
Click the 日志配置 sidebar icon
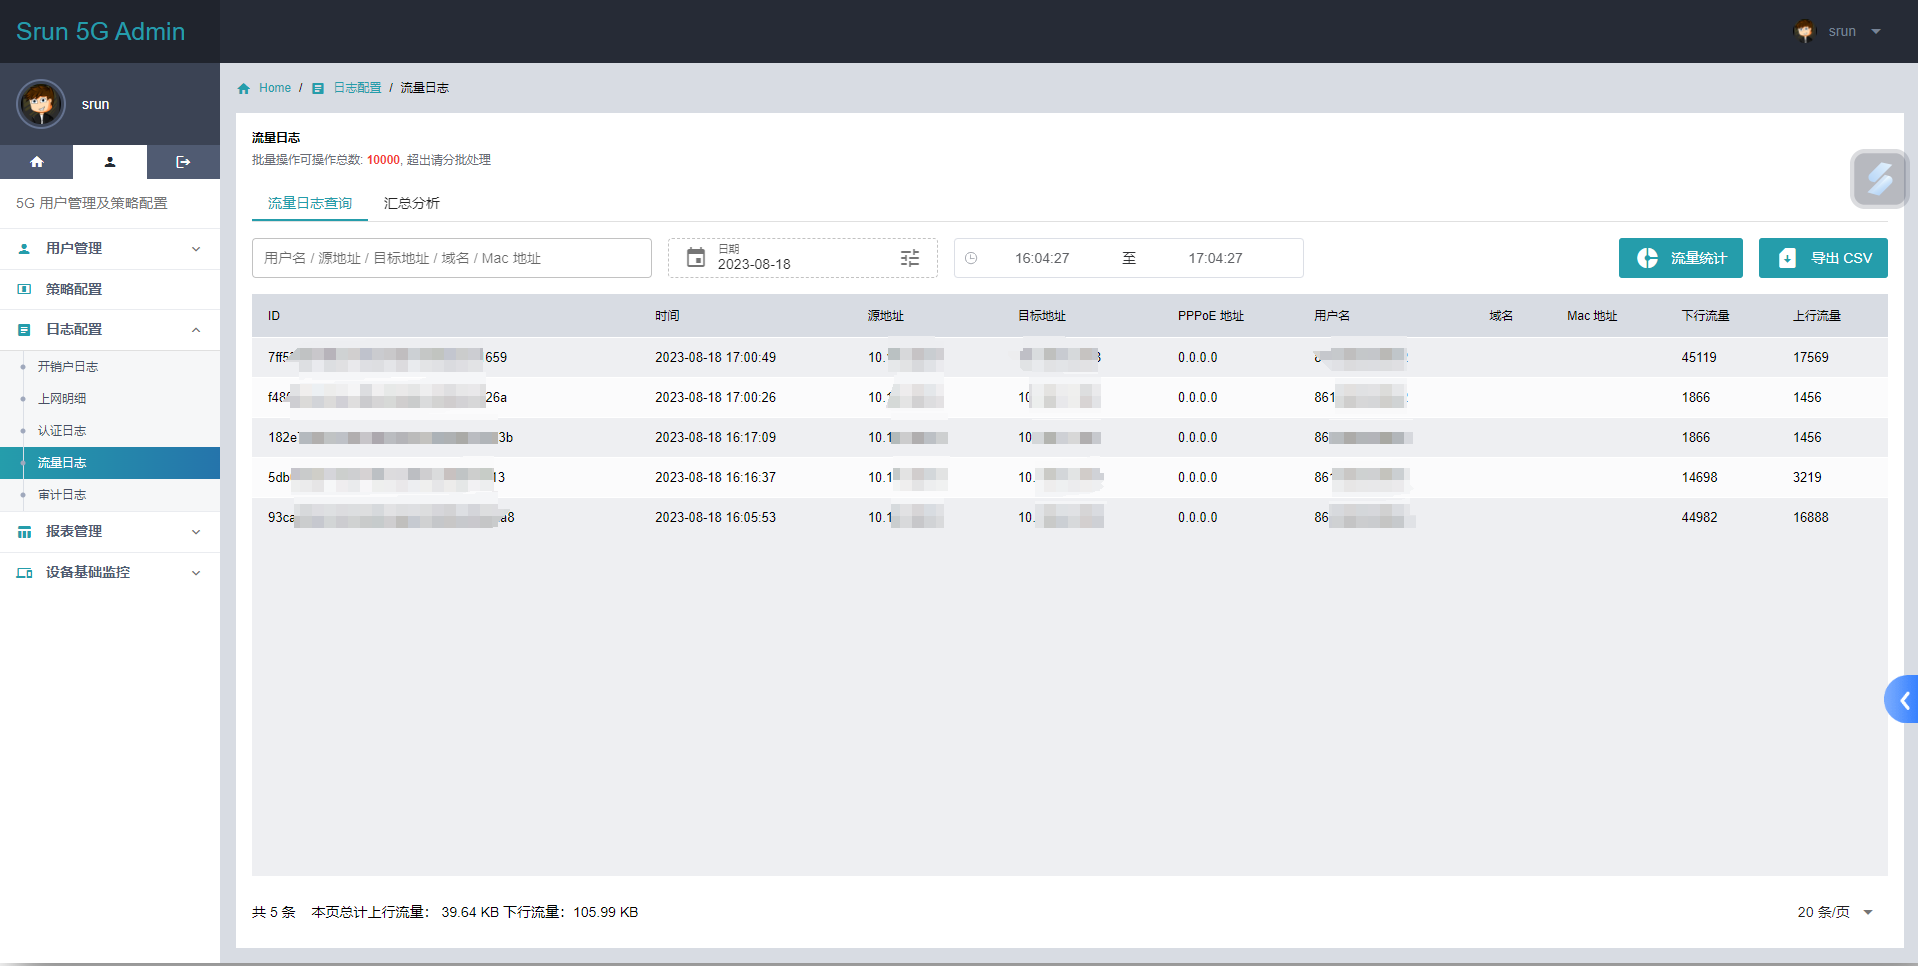25,329
